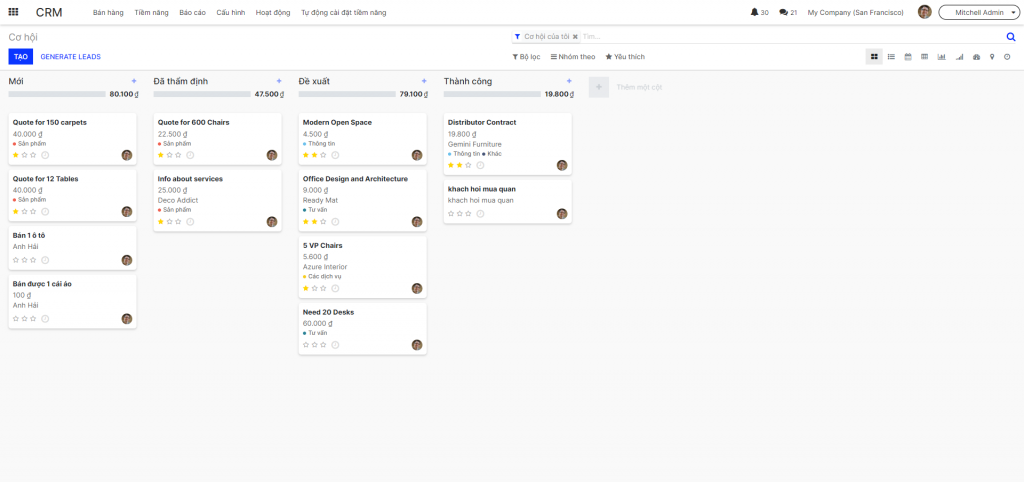Set first star on Bán 1 ô tô
The image size is (1024, 482).
pos(16,260)
